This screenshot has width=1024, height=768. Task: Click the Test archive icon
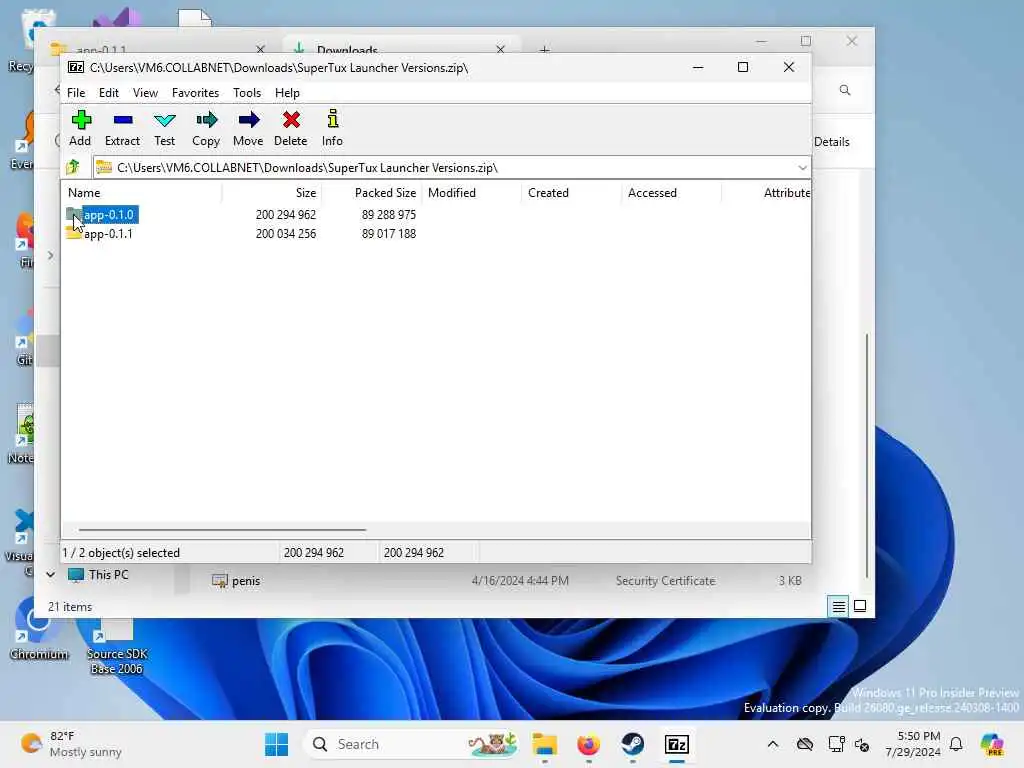point(165,128)
